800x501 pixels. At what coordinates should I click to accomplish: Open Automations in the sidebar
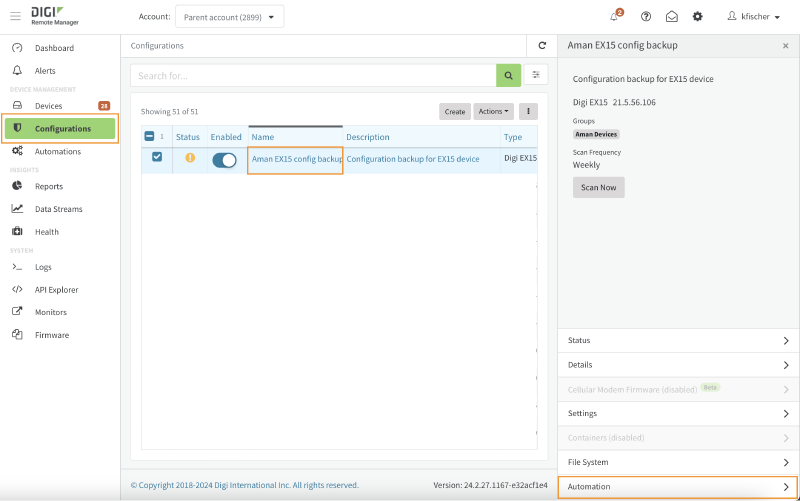(58, 152)
